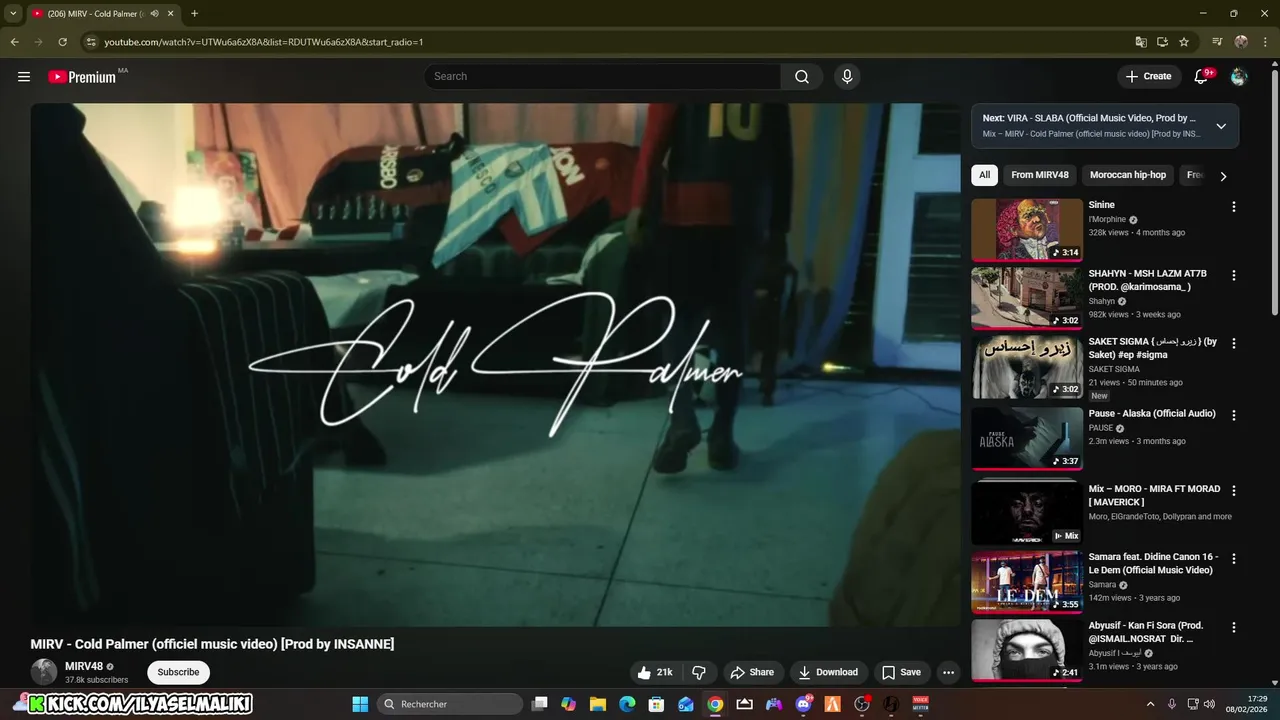Show hidden system tray icons
The height and width of the screenshot is (720, 1280).
[x=1150, y=704]
